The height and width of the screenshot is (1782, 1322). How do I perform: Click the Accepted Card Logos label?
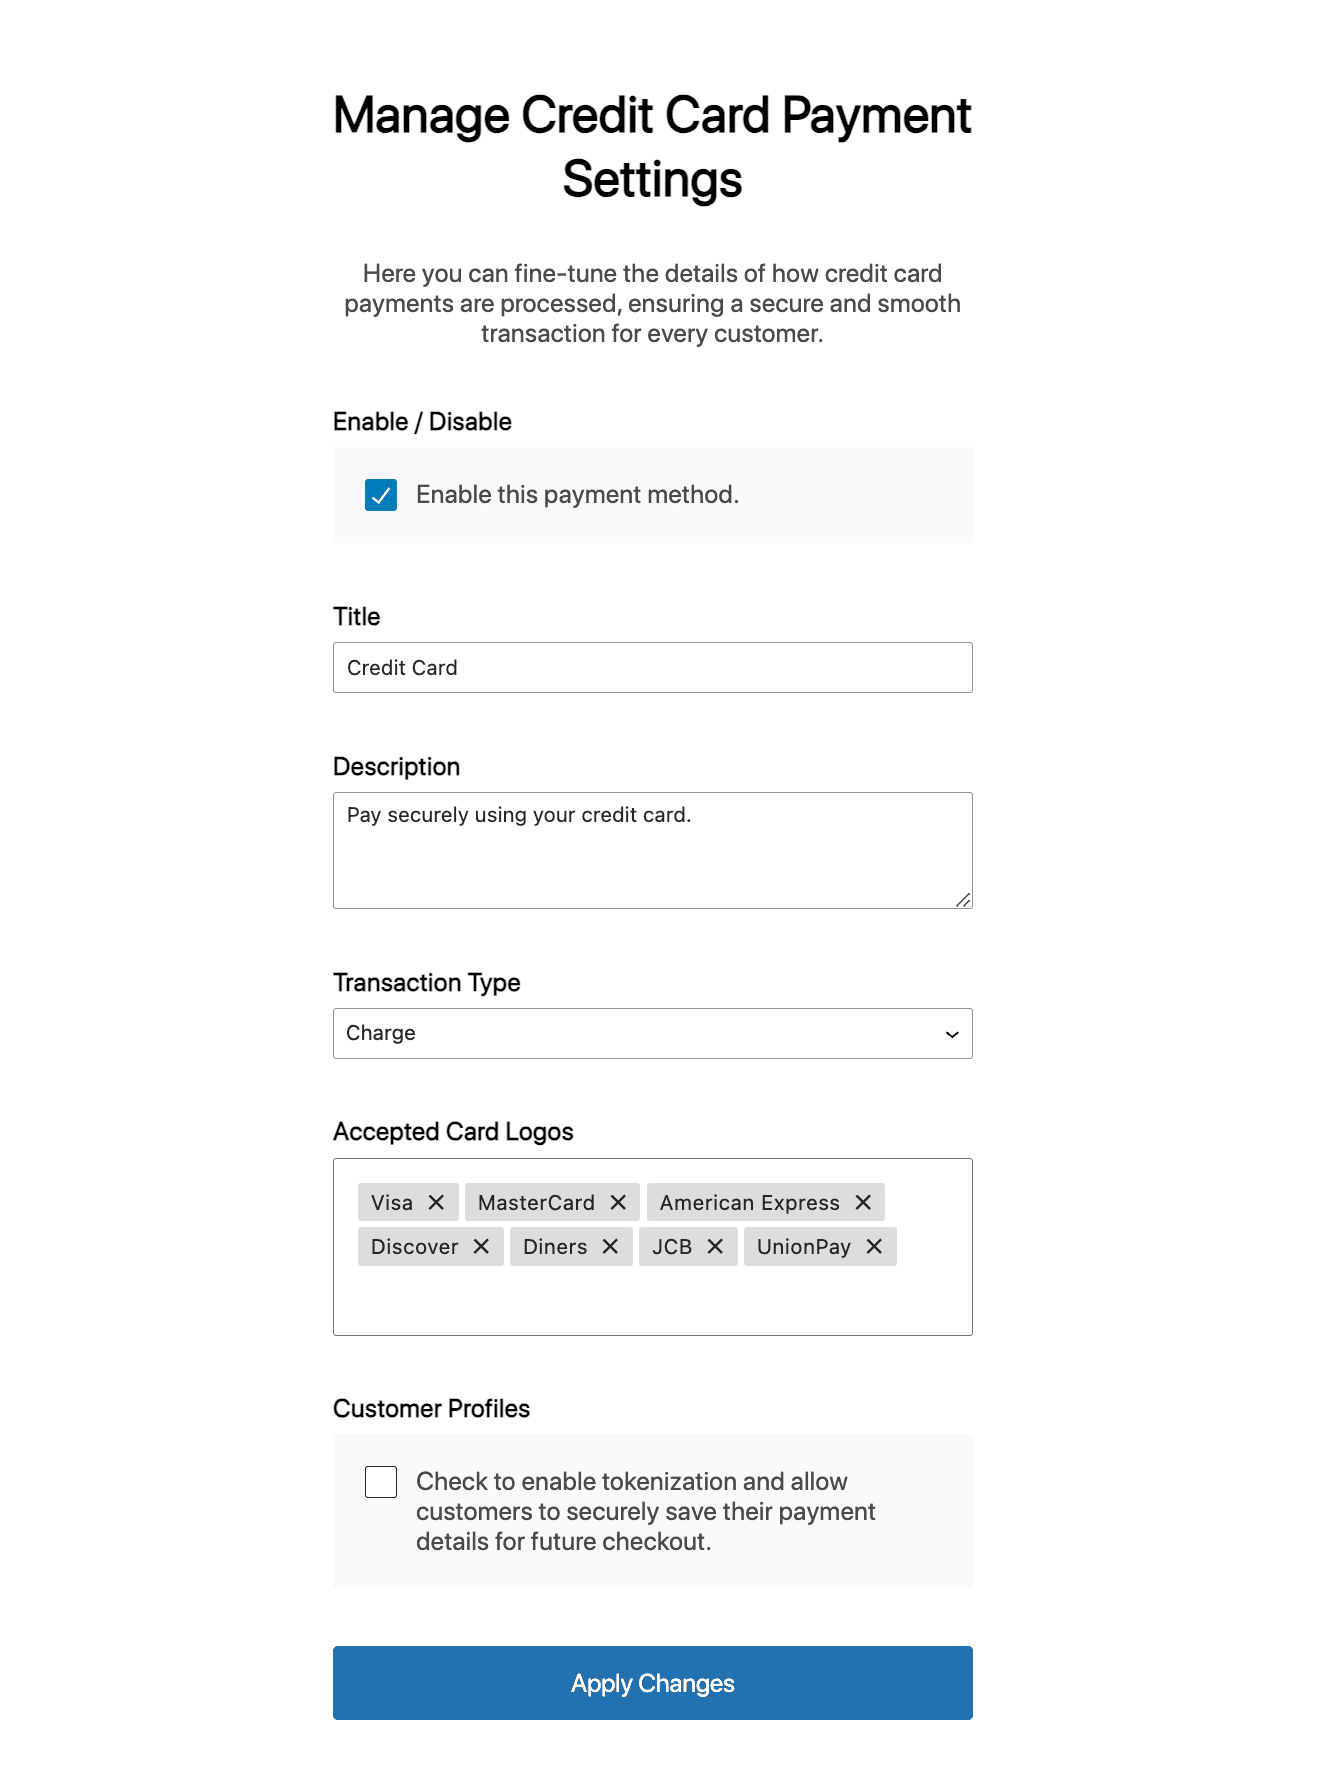point(453,1131)
